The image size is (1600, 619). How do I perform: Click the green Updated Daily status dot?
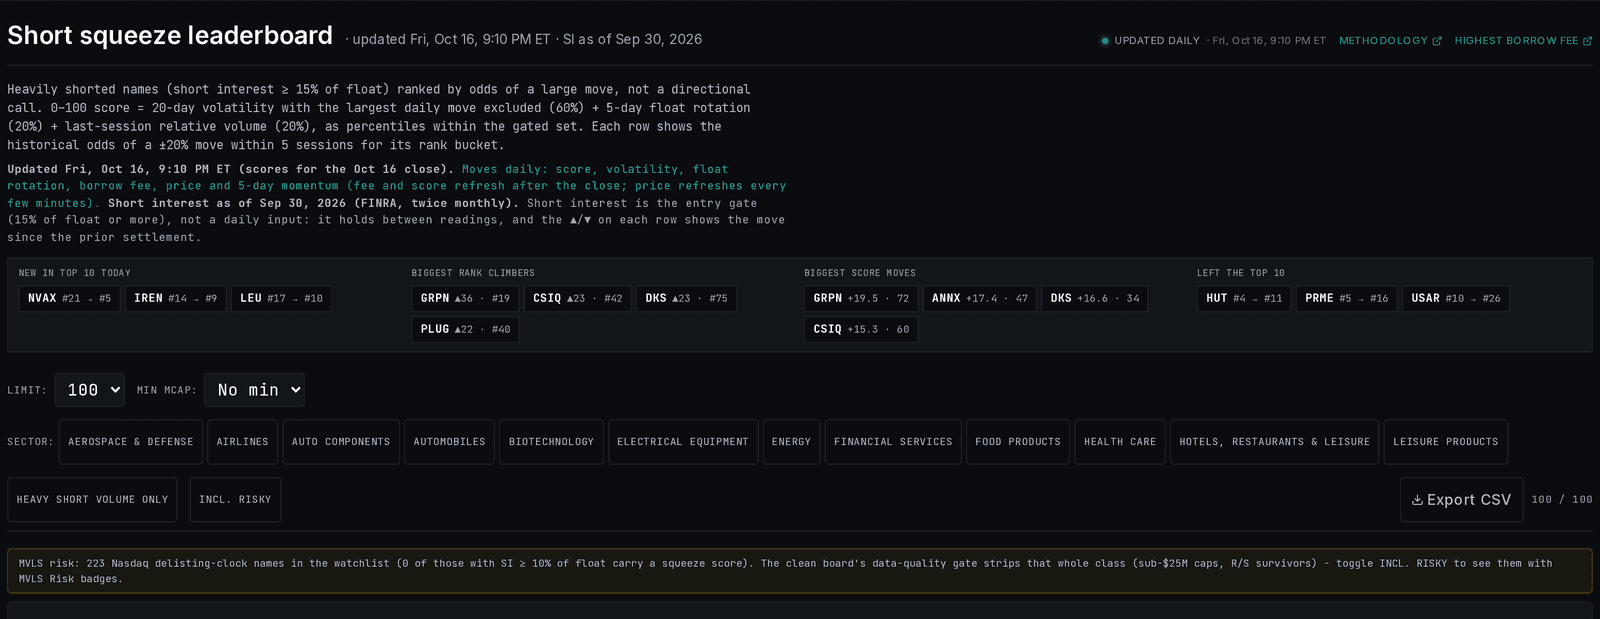1105,41
